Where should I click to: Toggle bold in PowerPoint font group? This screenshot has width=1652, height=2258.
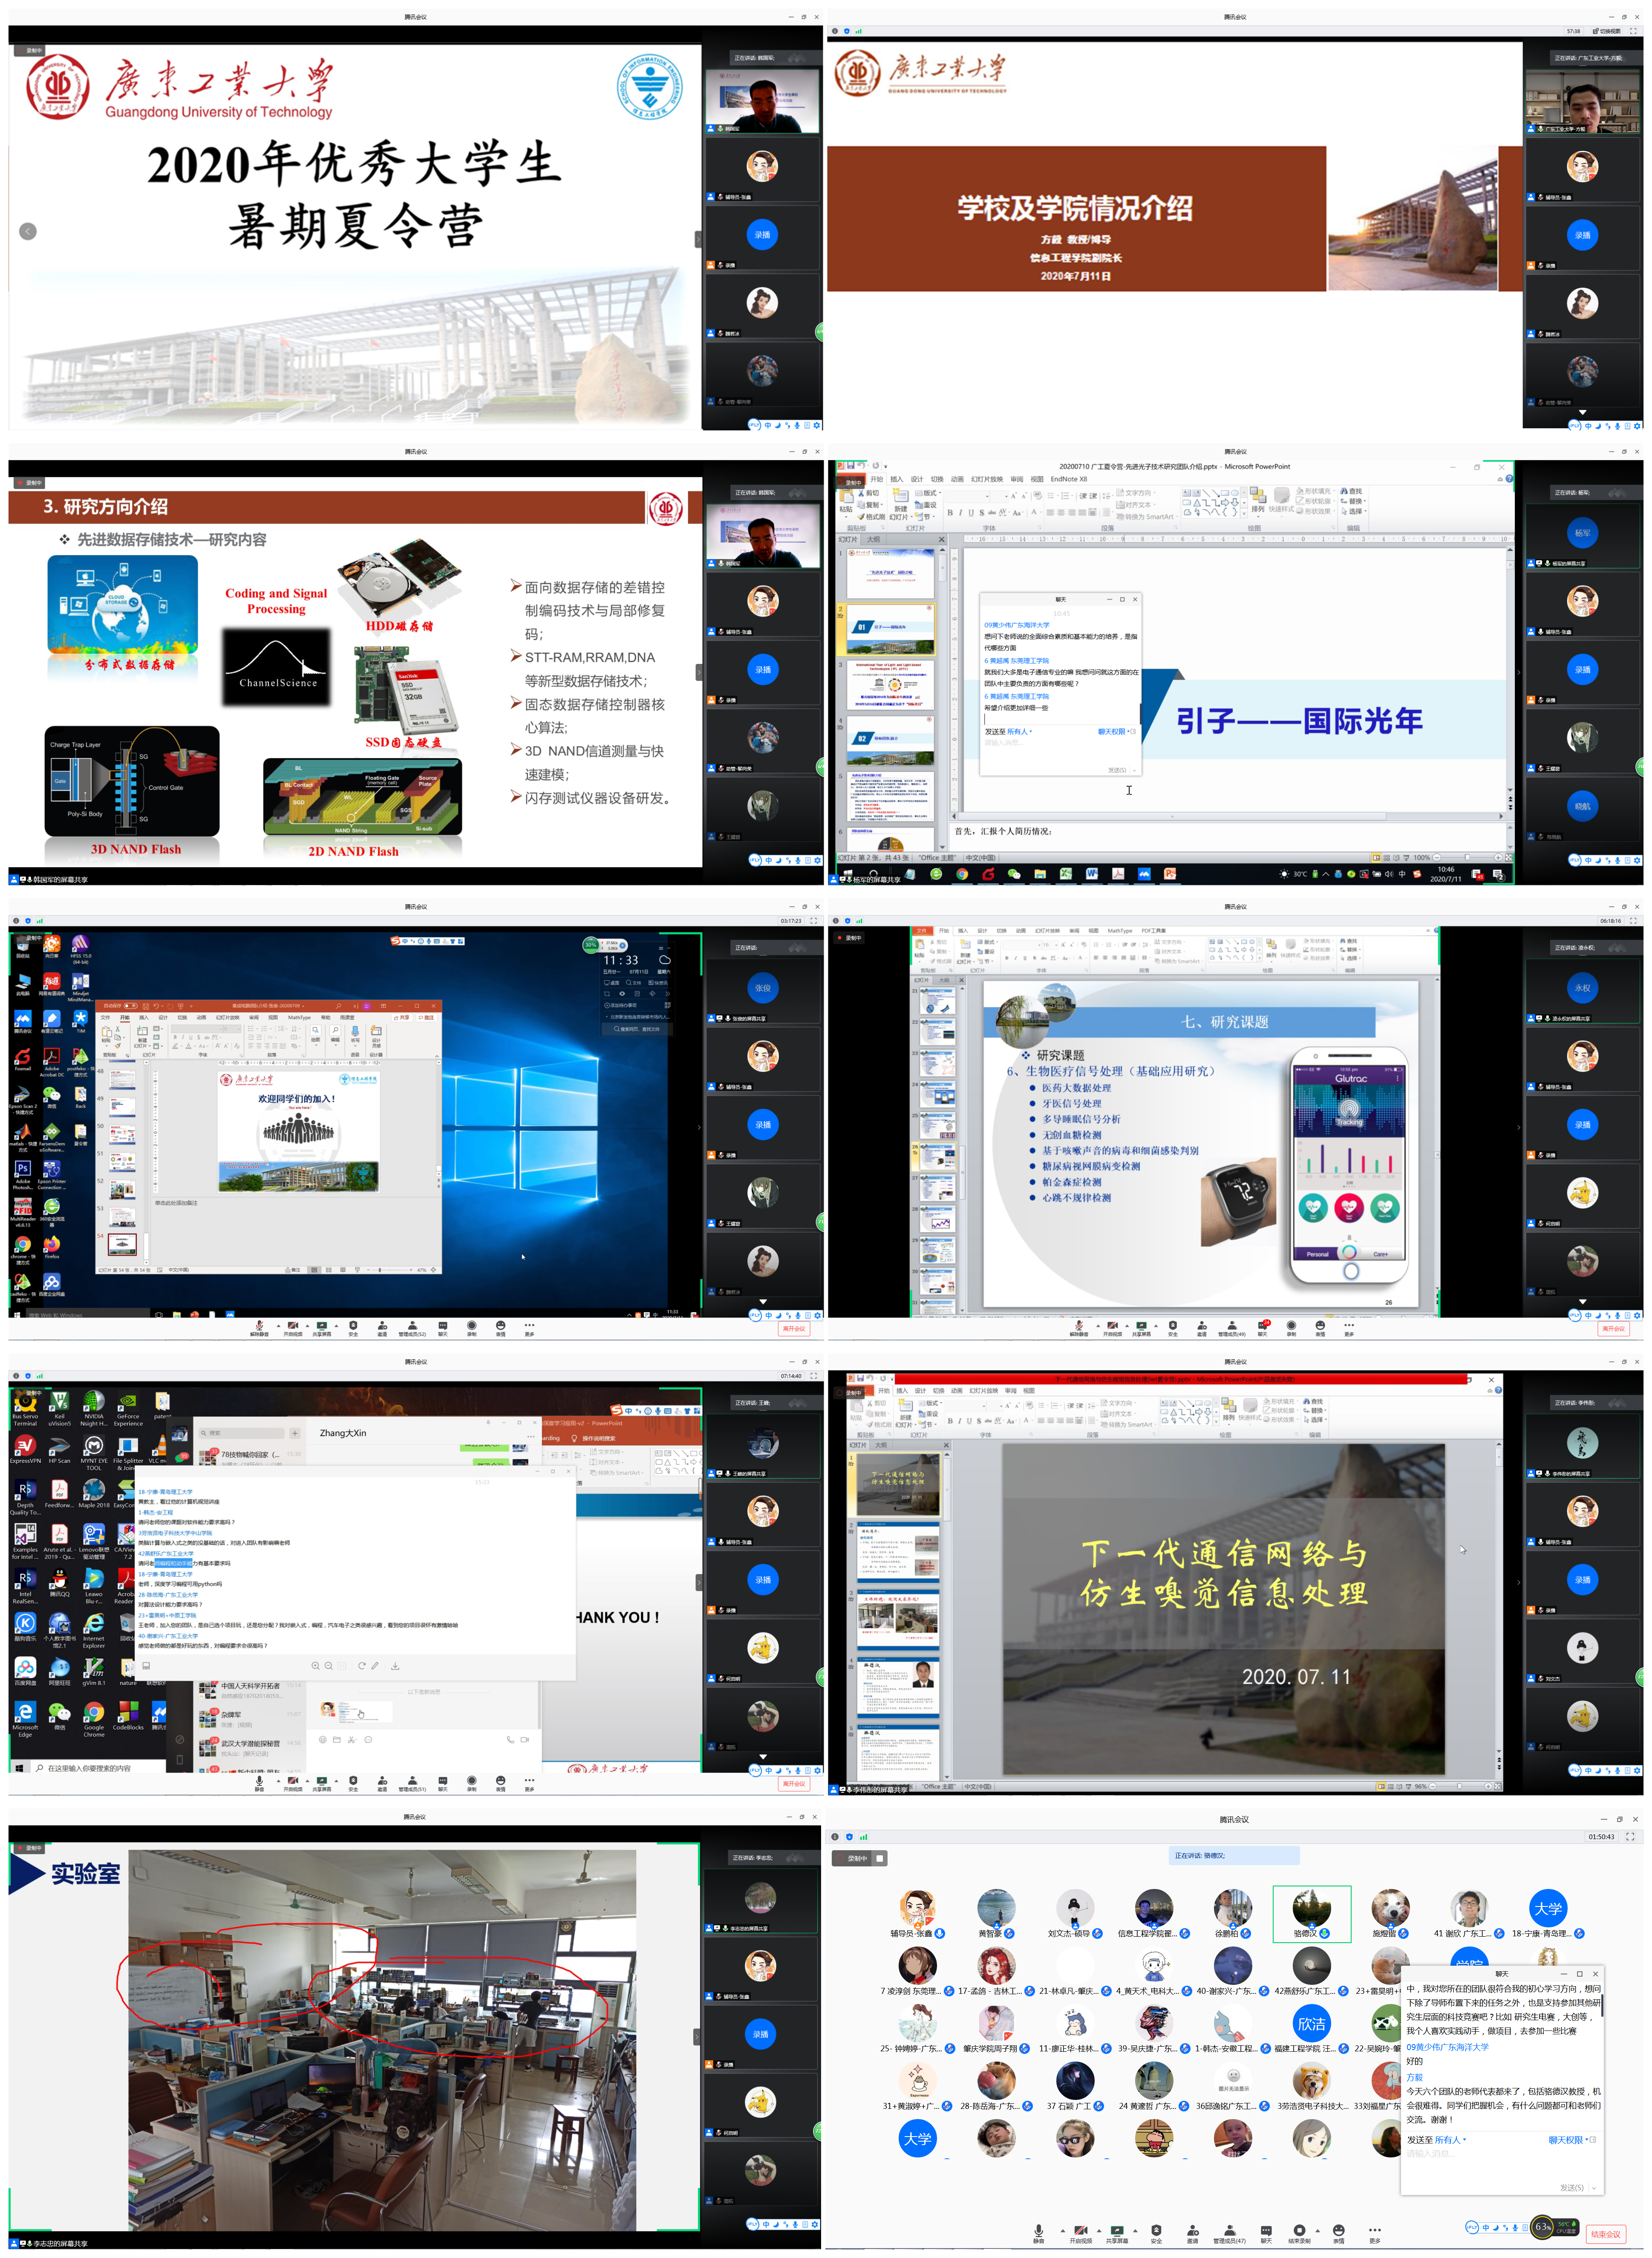950,513
